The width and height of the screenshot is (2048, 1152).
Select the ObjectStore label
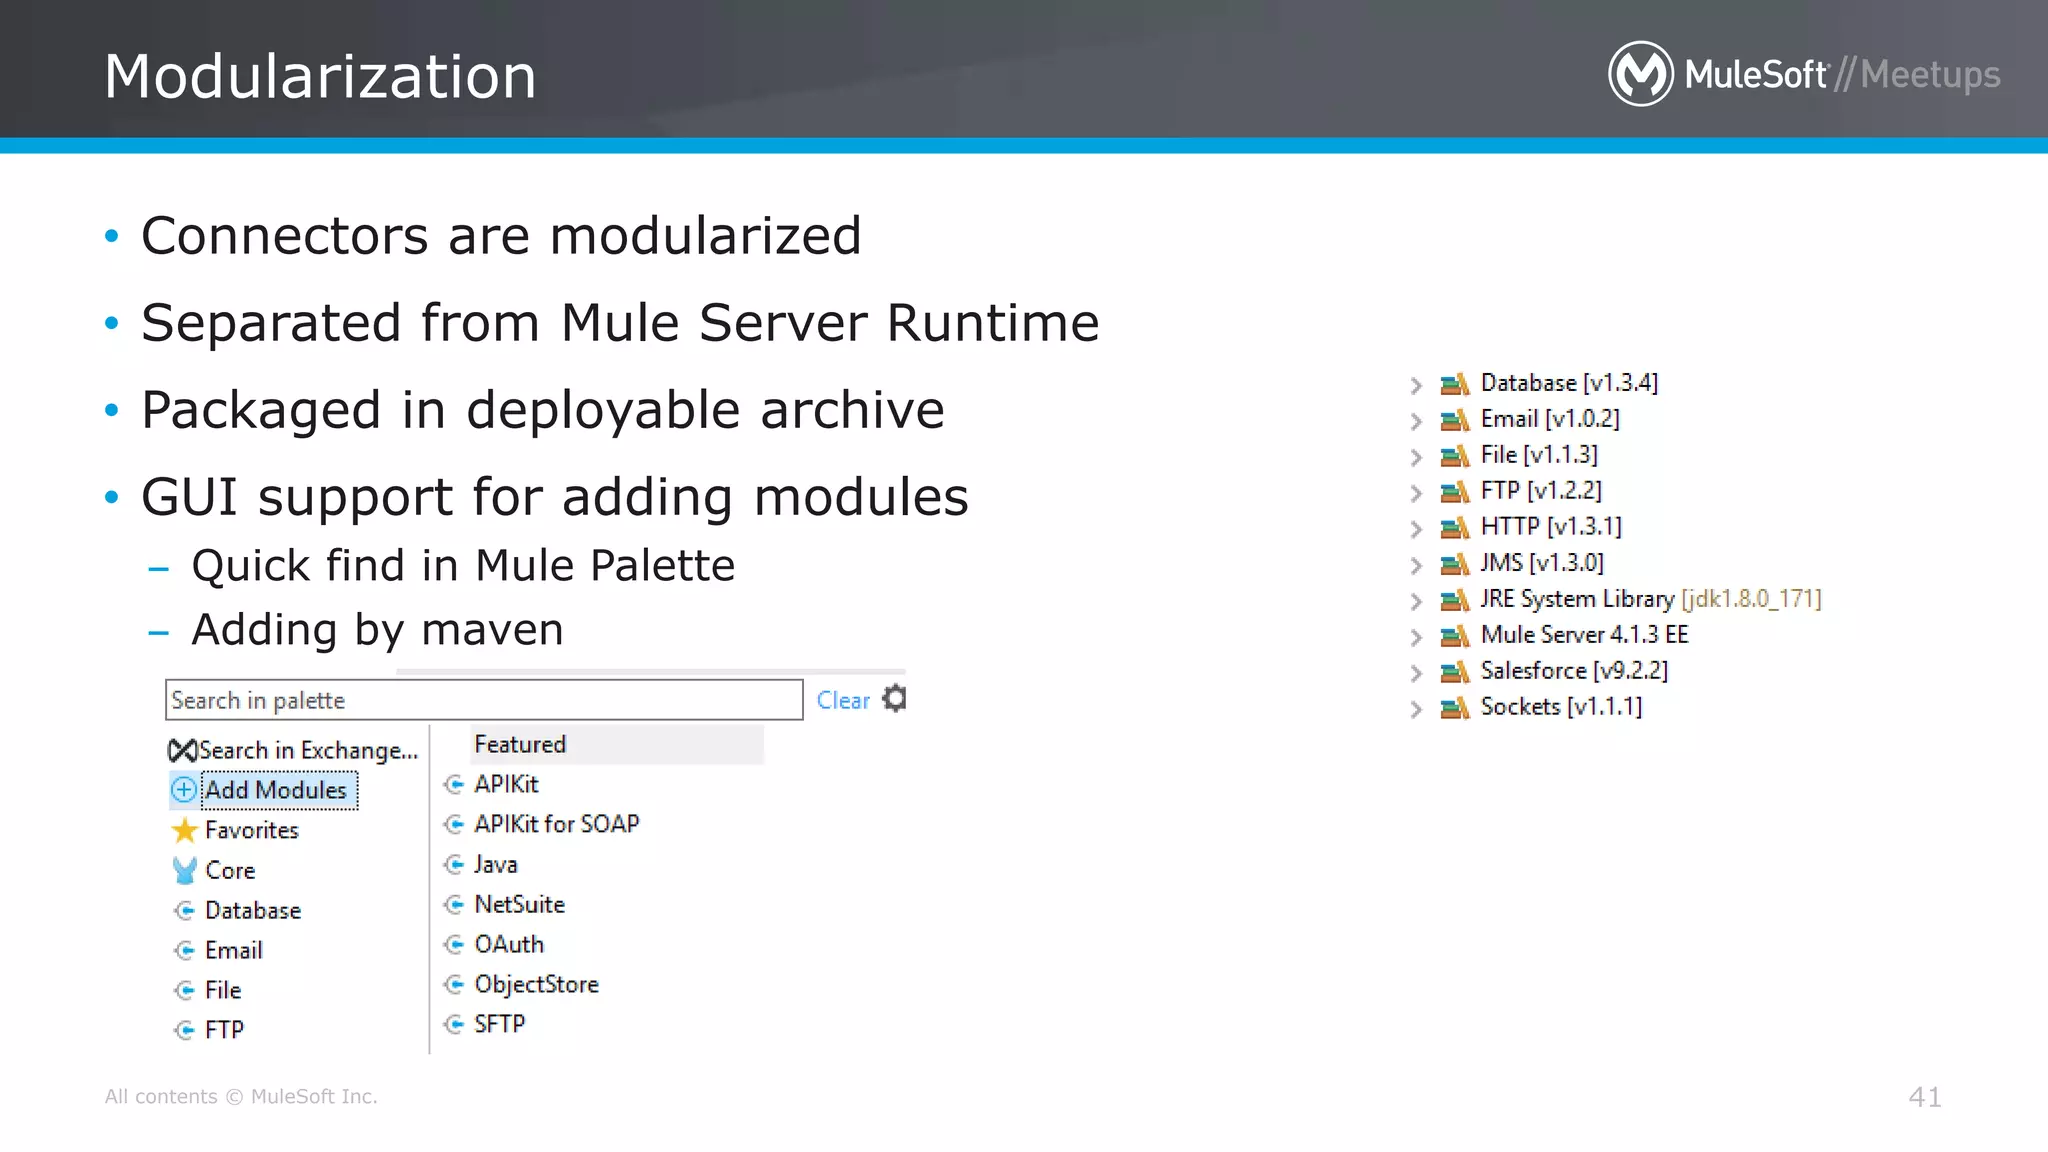click(536, 984)
